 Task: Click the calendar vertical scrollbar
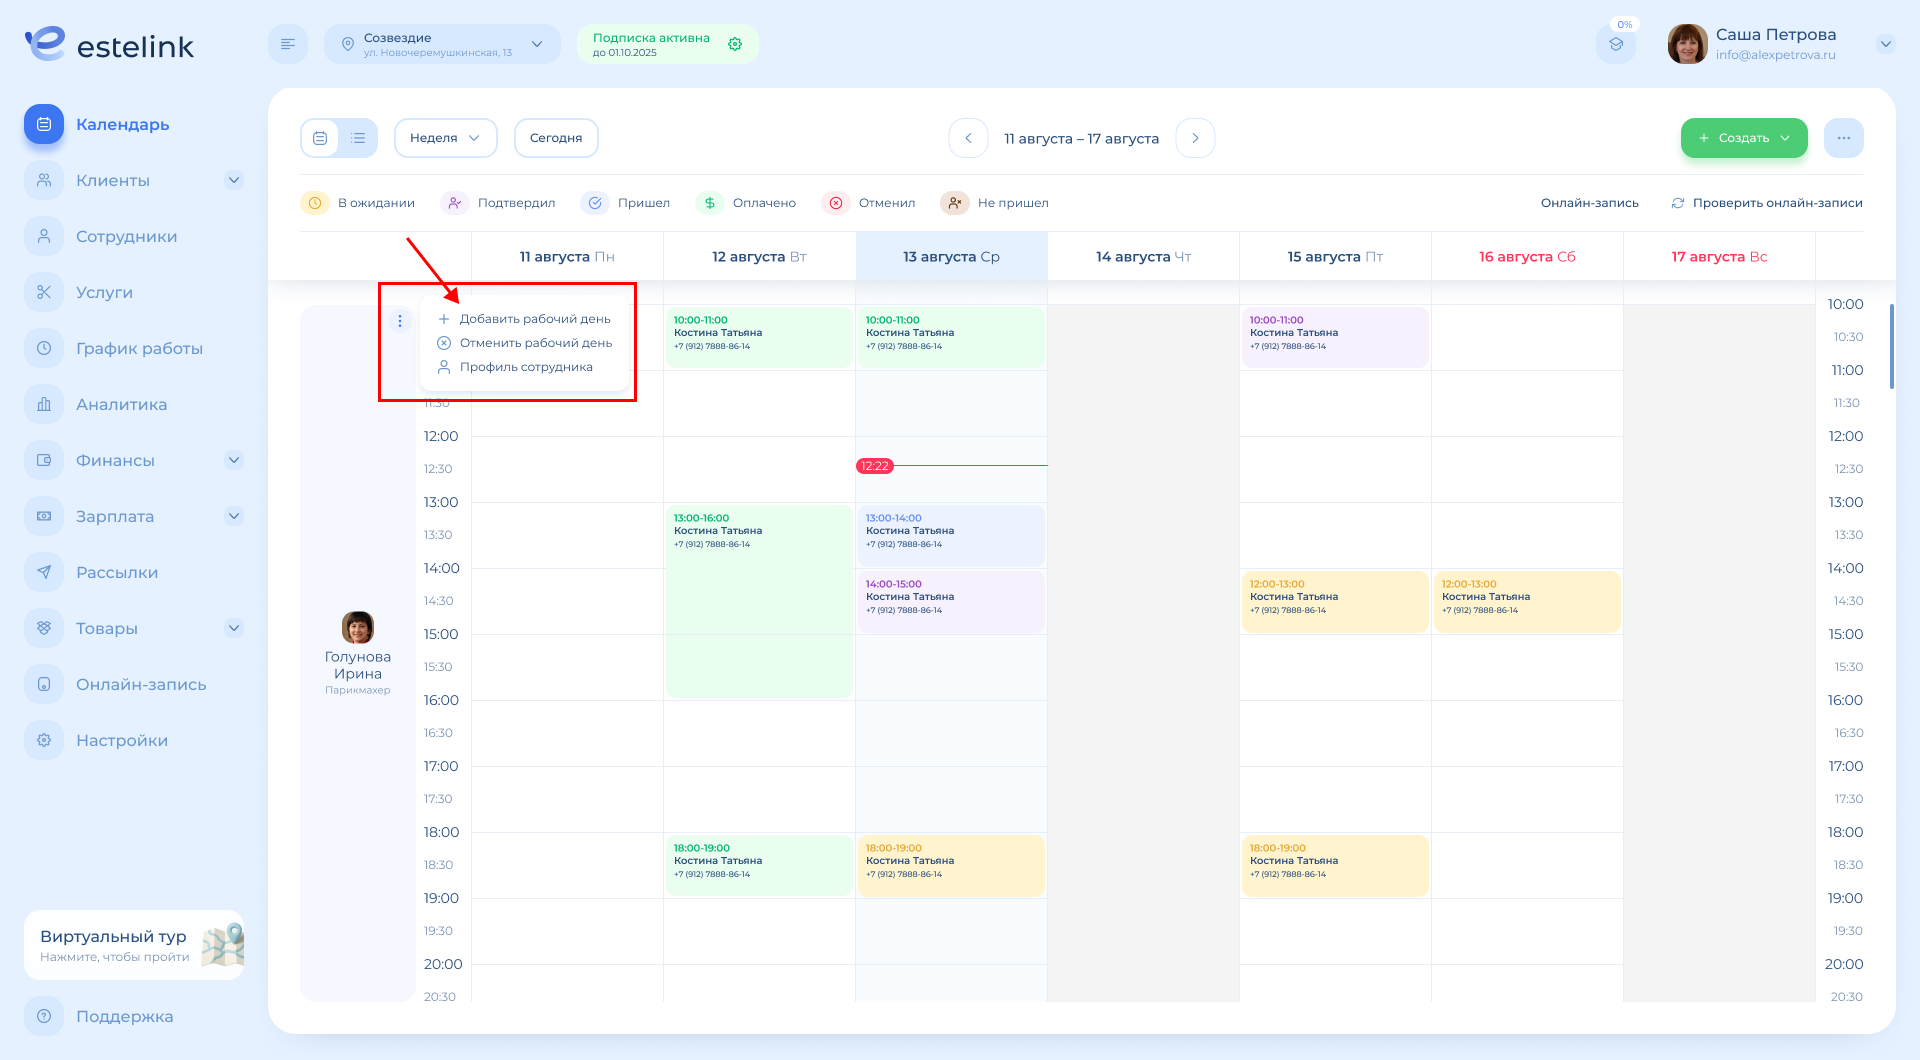tap(1891, 346)
